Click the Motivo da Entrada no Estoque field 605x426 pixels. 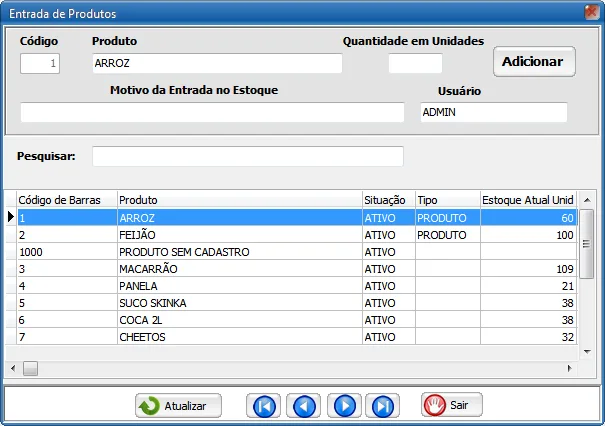212,112
